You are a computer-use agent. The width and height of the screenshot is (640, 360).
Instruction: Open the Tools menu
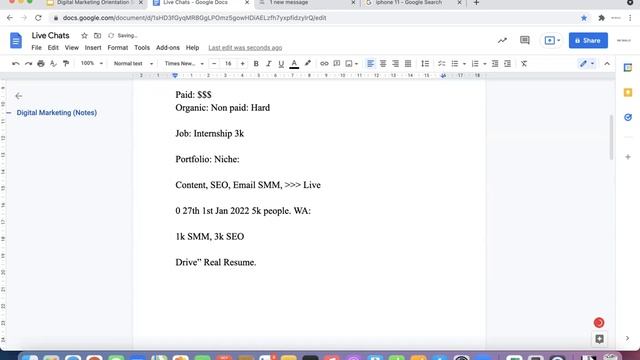pos(142,48)
